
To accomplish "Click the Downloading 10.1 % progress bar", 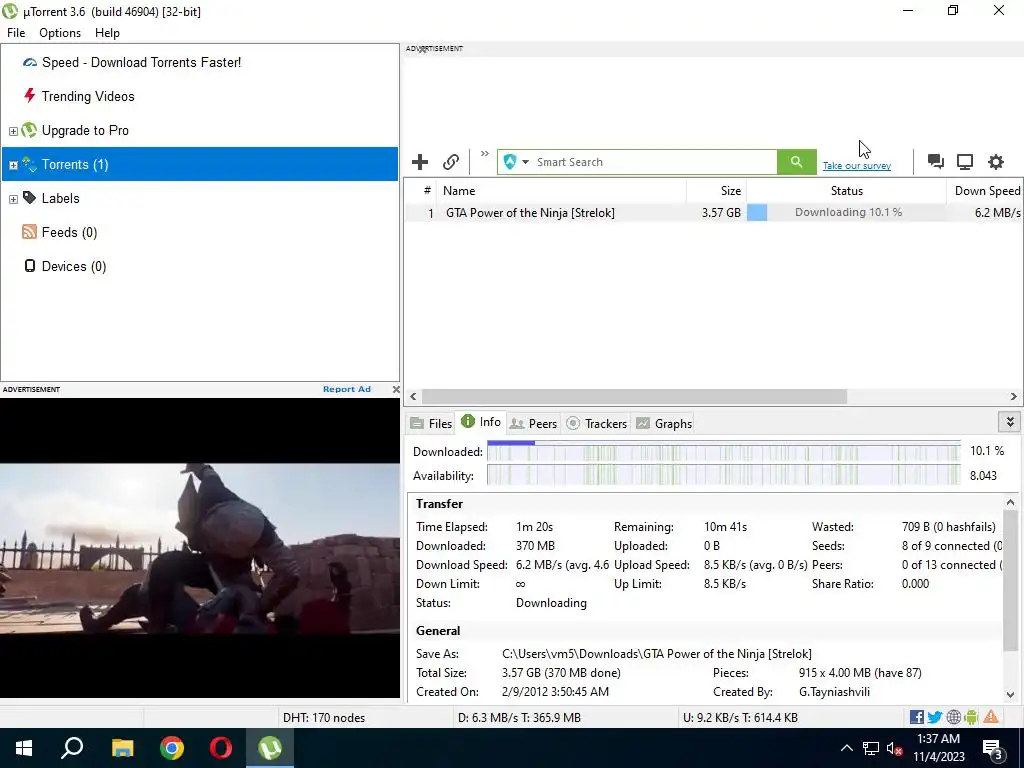I will tap(846, 212).
